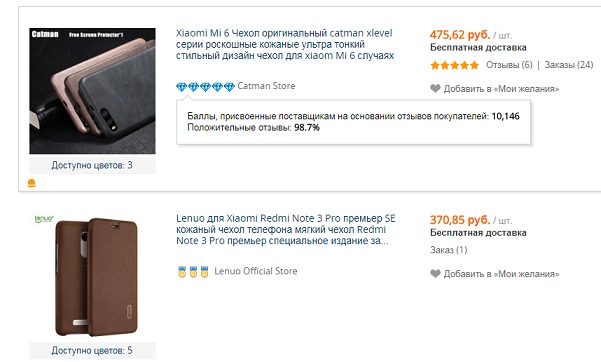The width and height of the screenshot is (601, 362).
Task: Click the Доступно цветов: 5 label
Action: coord(92,350)
